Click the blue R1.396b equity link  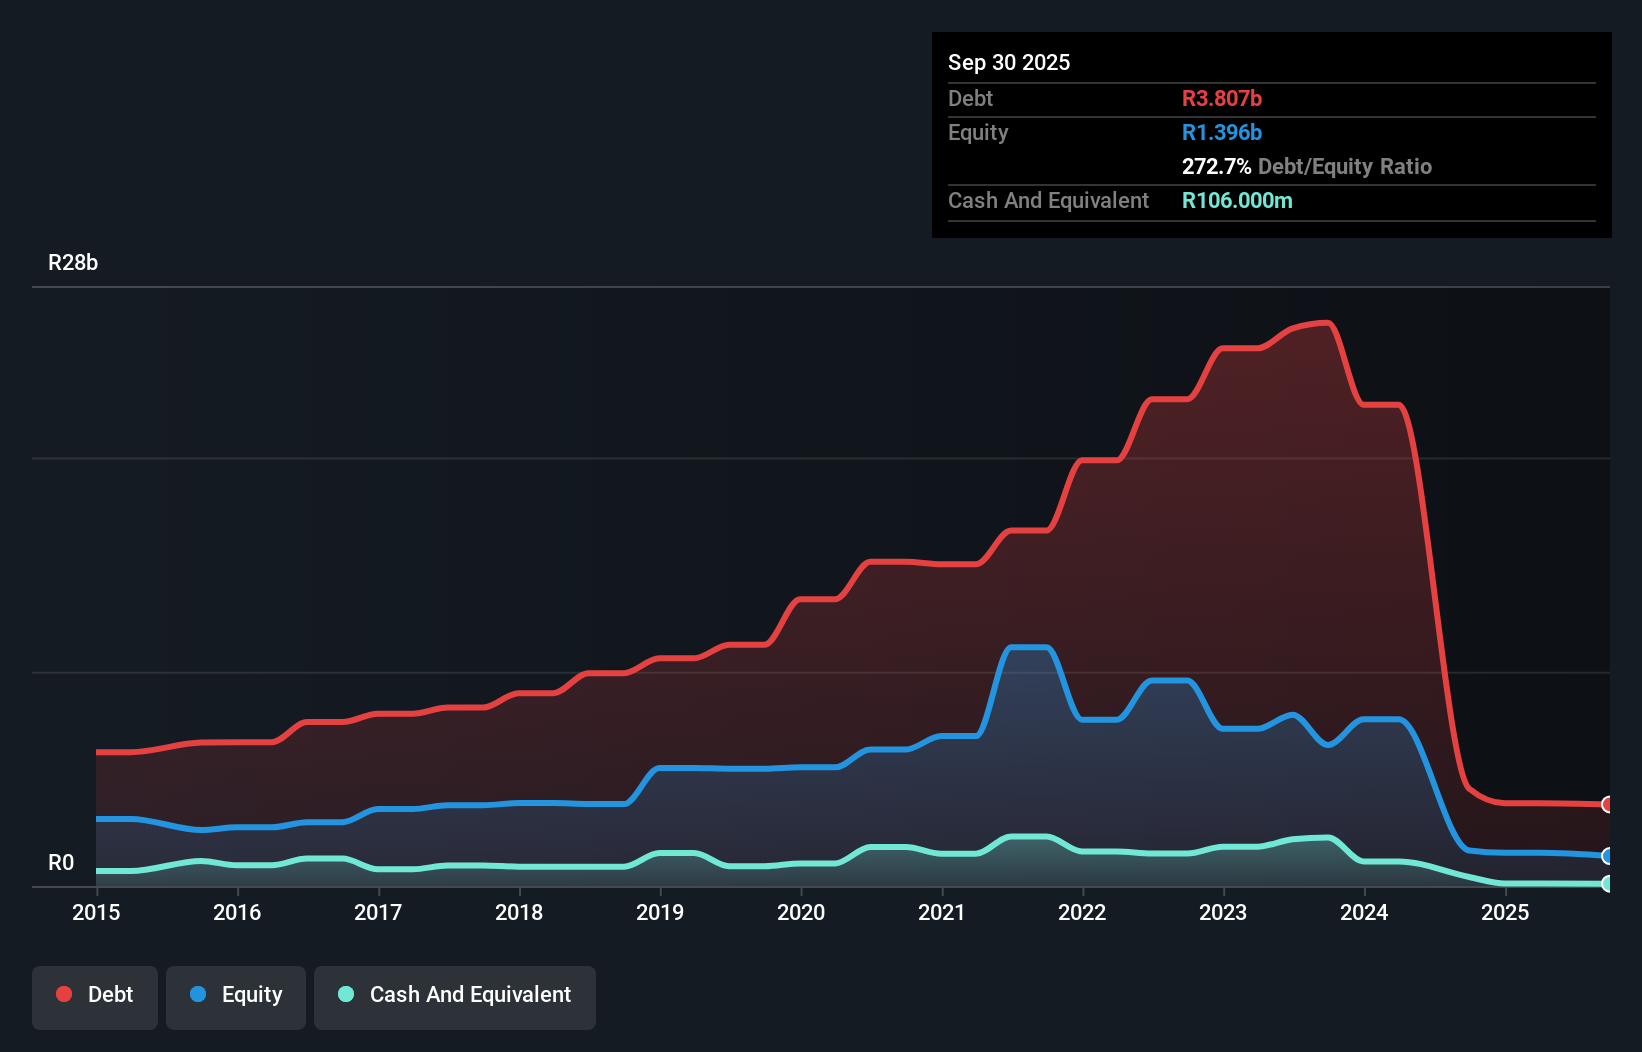[x=1221, y=131]
